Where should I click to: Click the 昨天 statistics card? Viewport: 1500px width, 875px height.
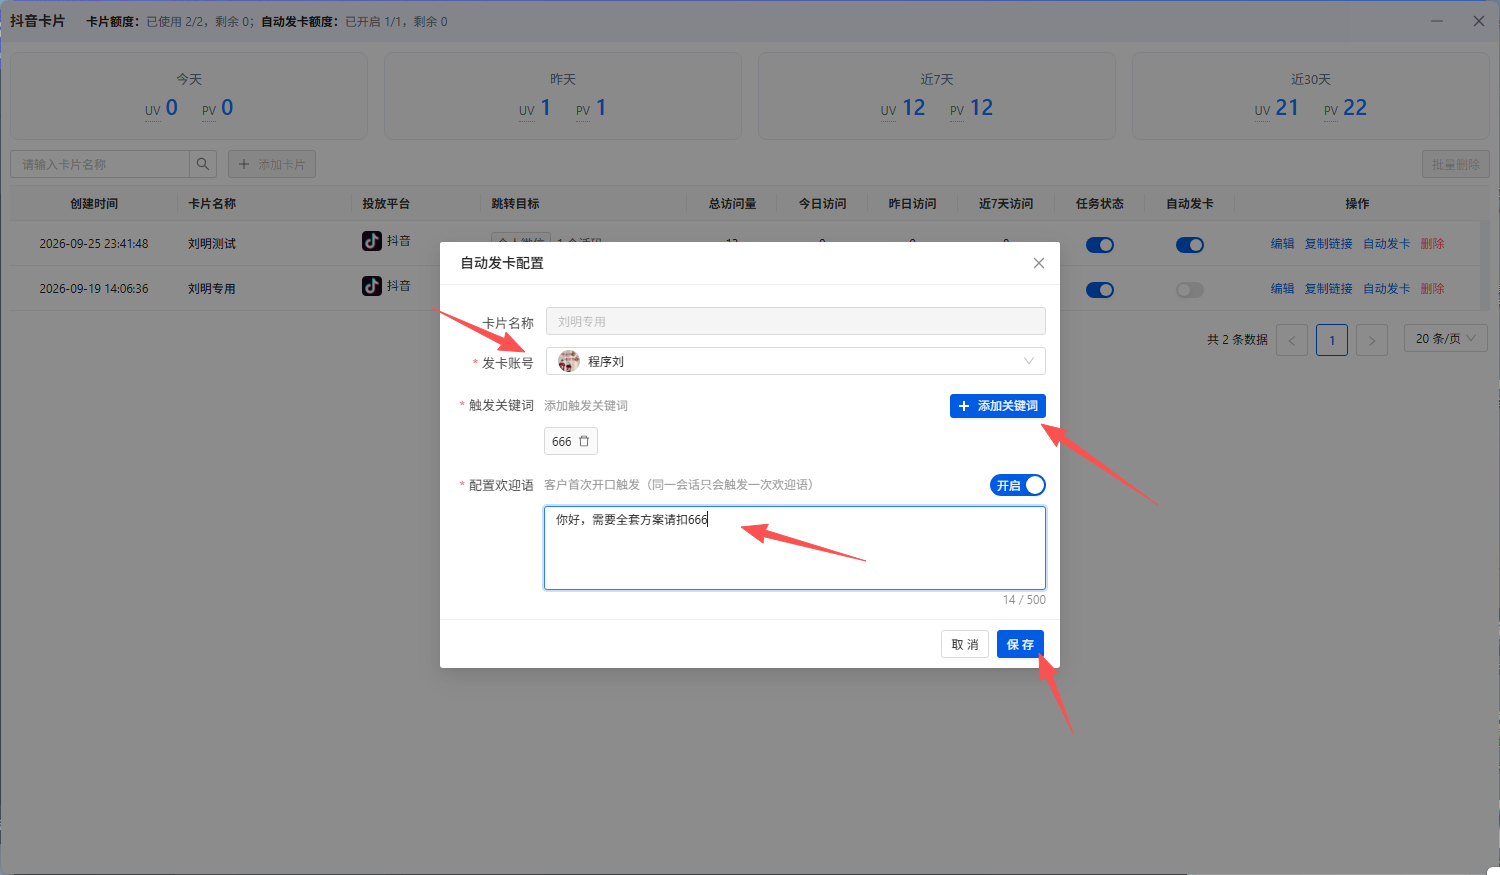point(563,96)
